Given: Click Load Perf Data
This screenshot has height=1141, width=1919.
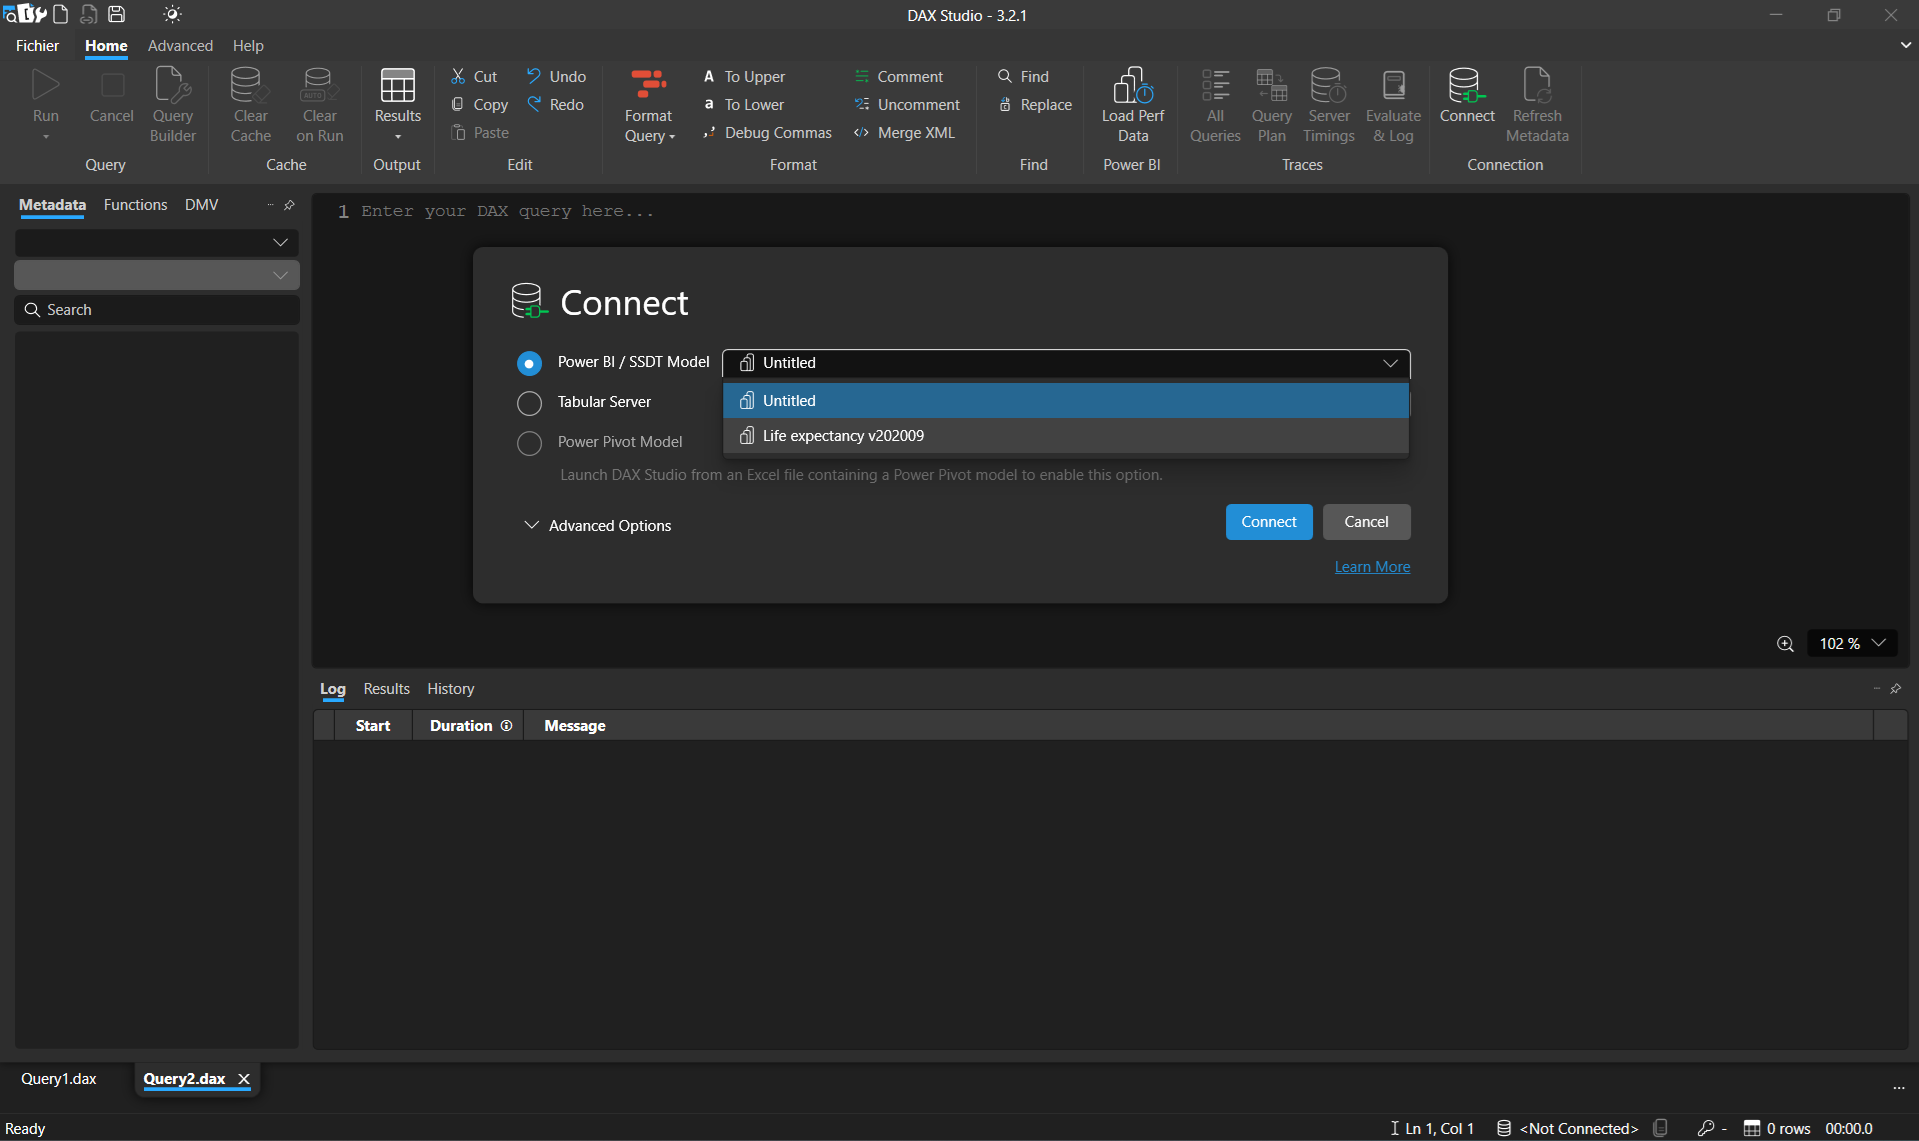Looking at the screenshot, I should coord(1133,105).
